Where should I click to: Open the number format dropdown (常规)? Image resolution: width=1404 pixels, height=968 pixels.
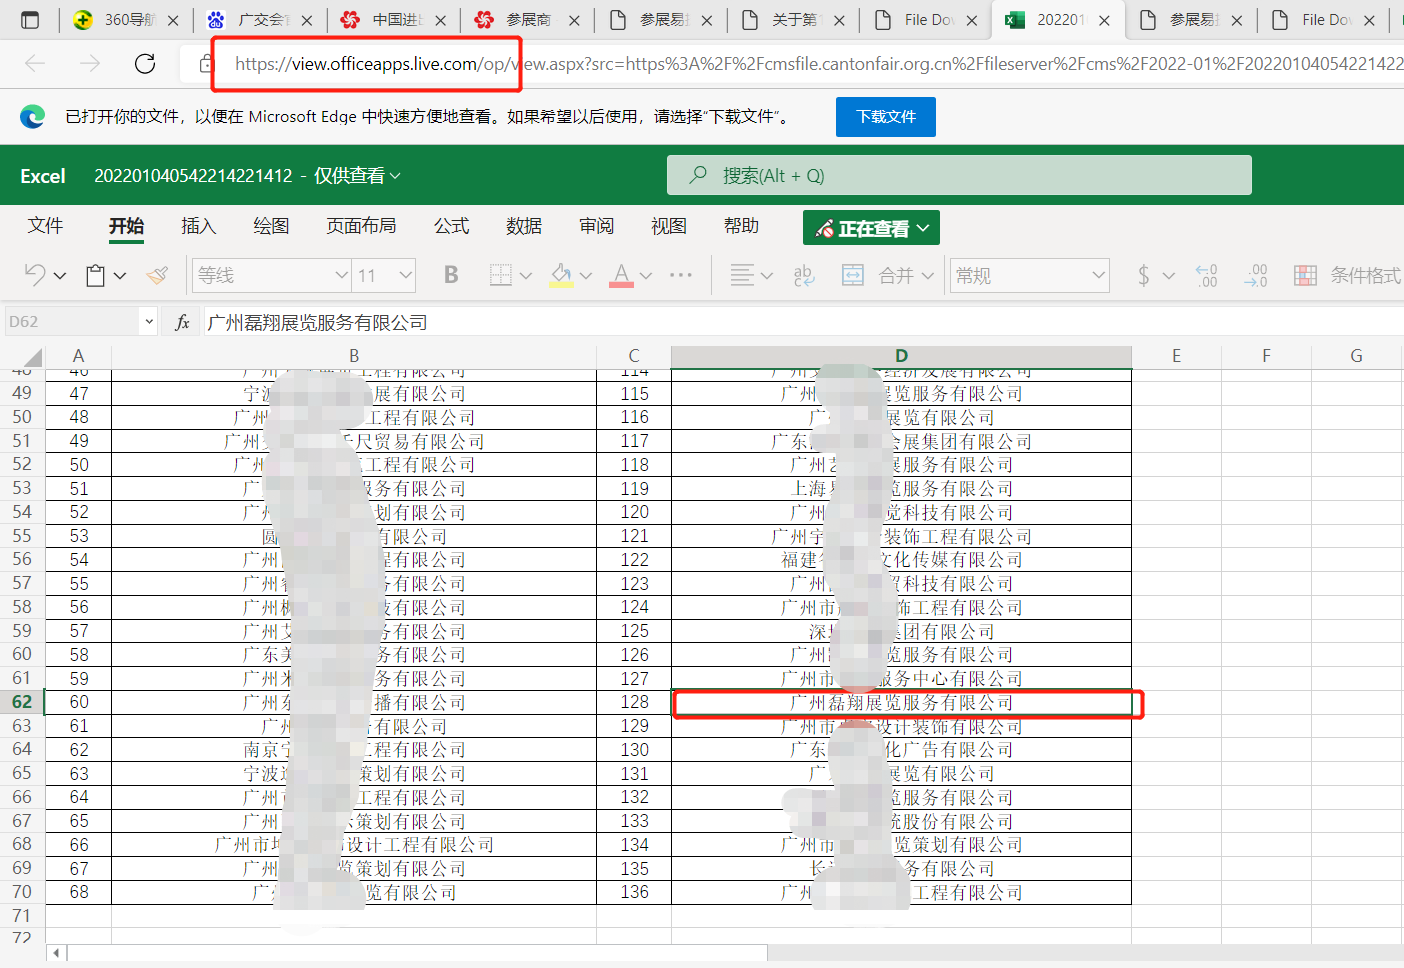click(x=1028, y=274)
